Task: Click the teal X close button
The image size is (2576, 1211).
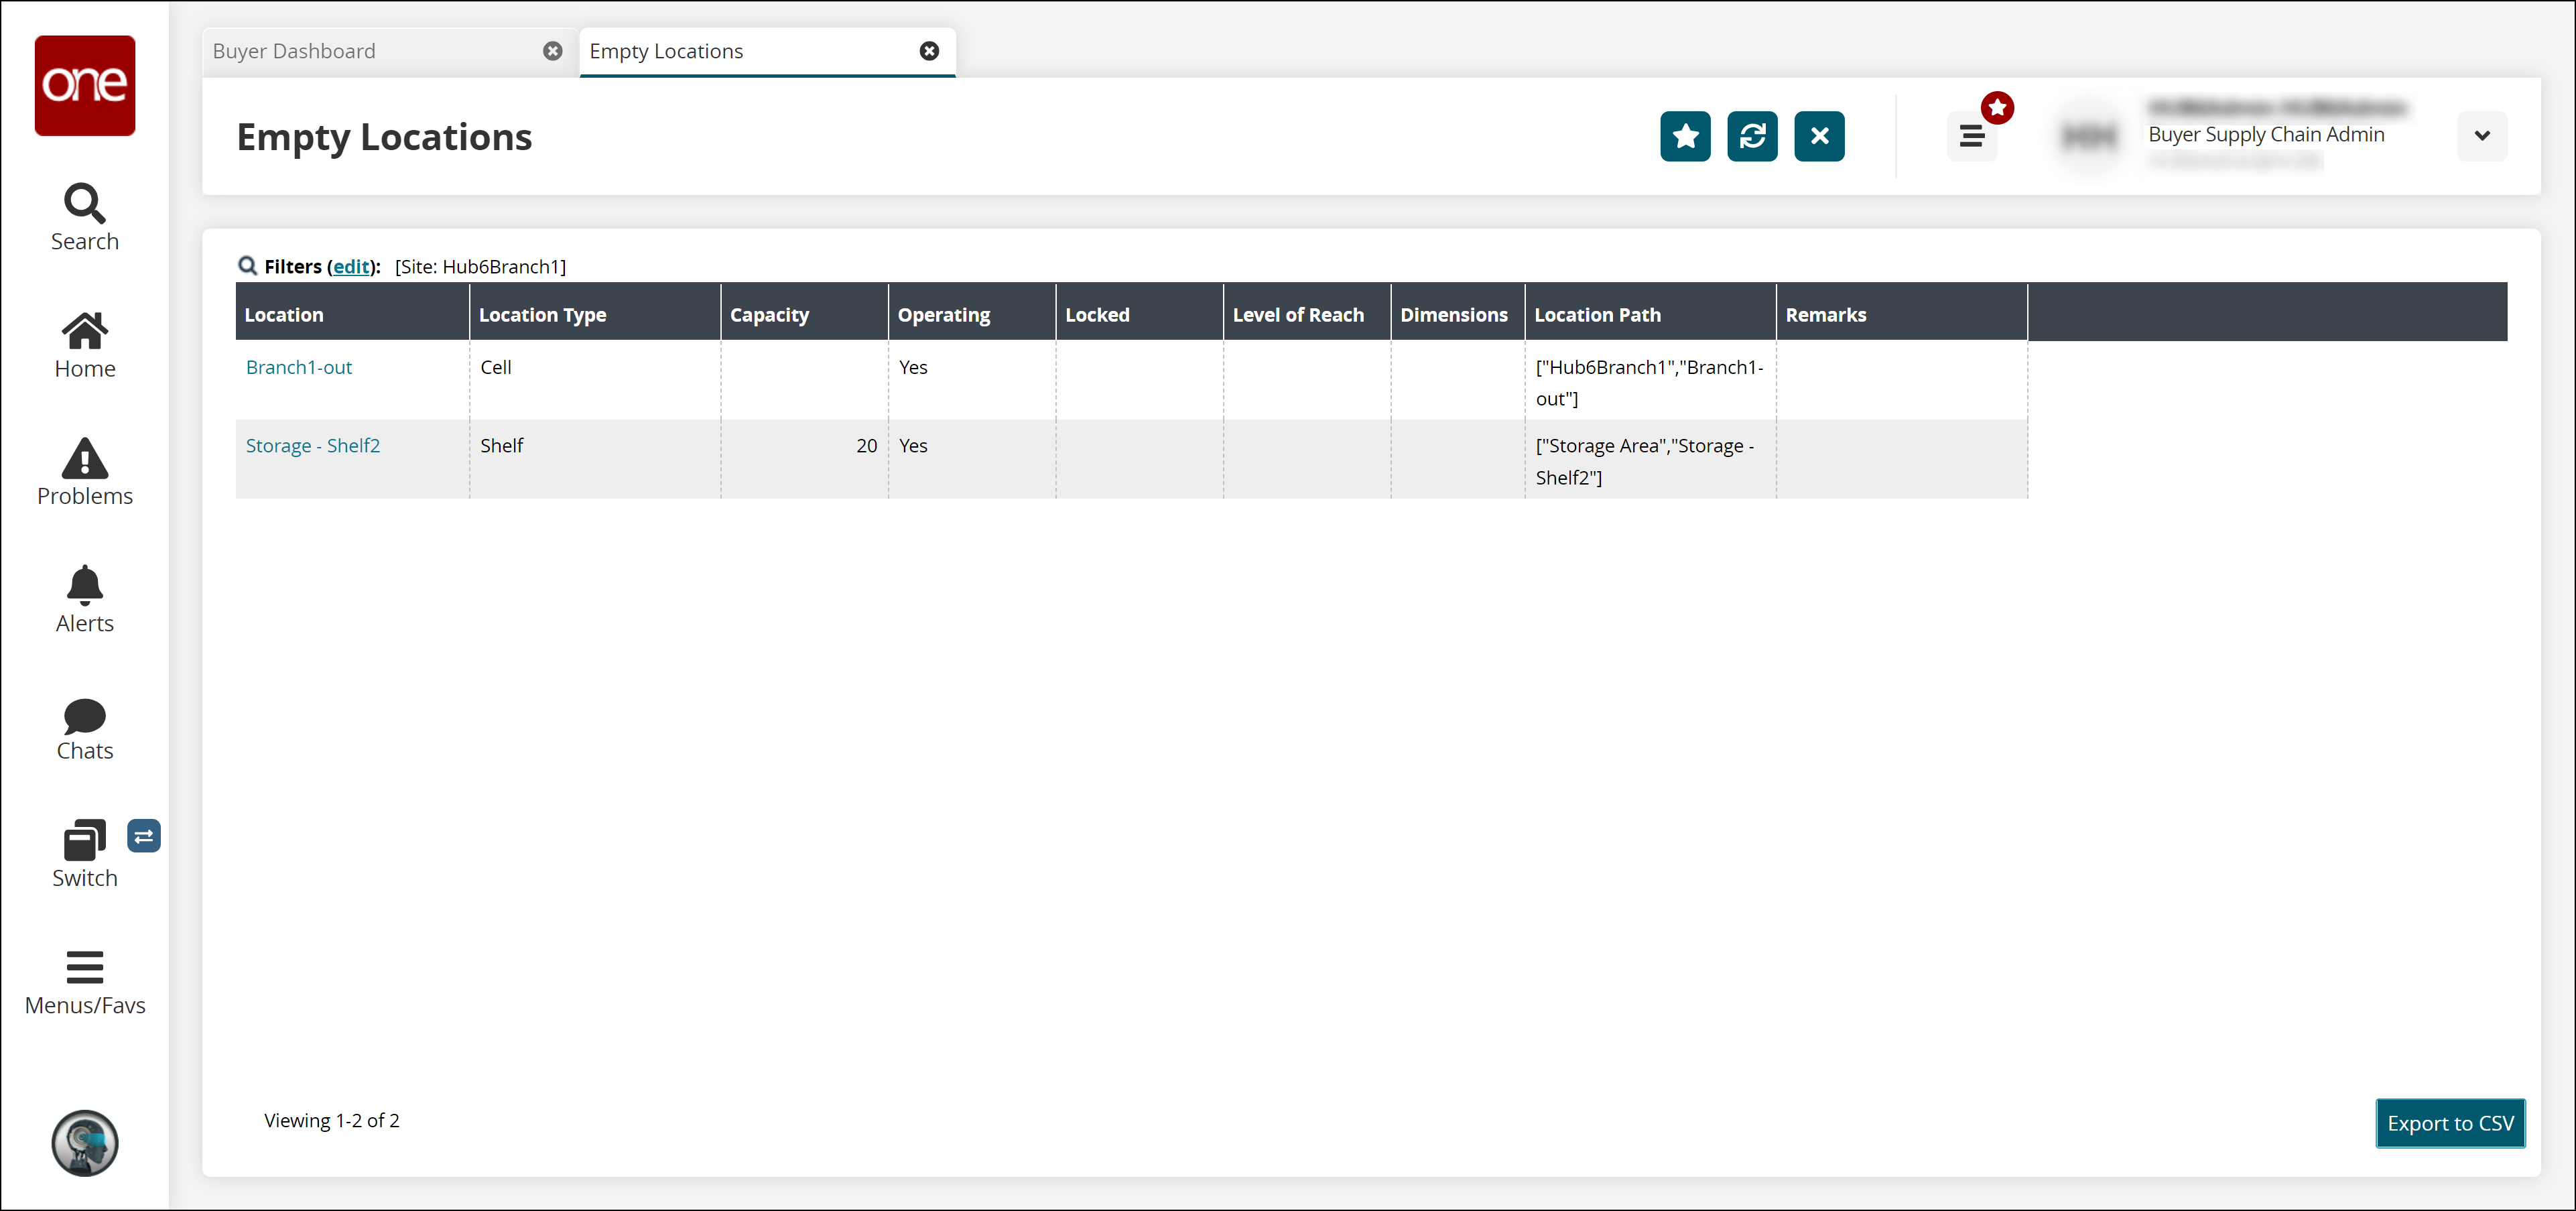Action: click(x=1819, y=136)
